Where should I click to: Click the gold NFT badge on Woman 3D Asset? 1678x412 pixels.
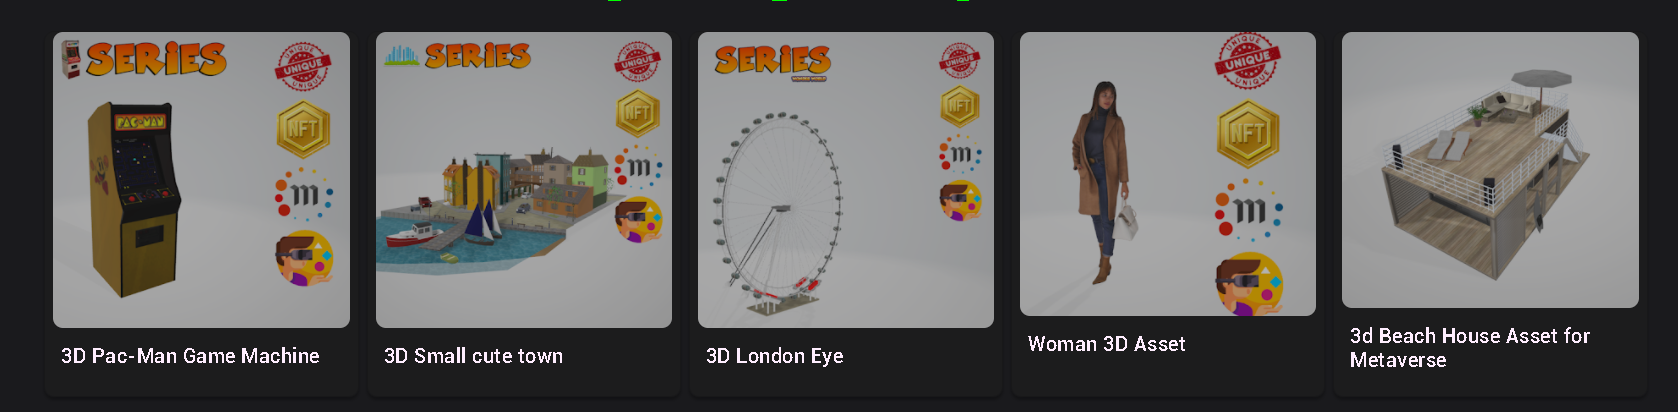point(1248,133)
